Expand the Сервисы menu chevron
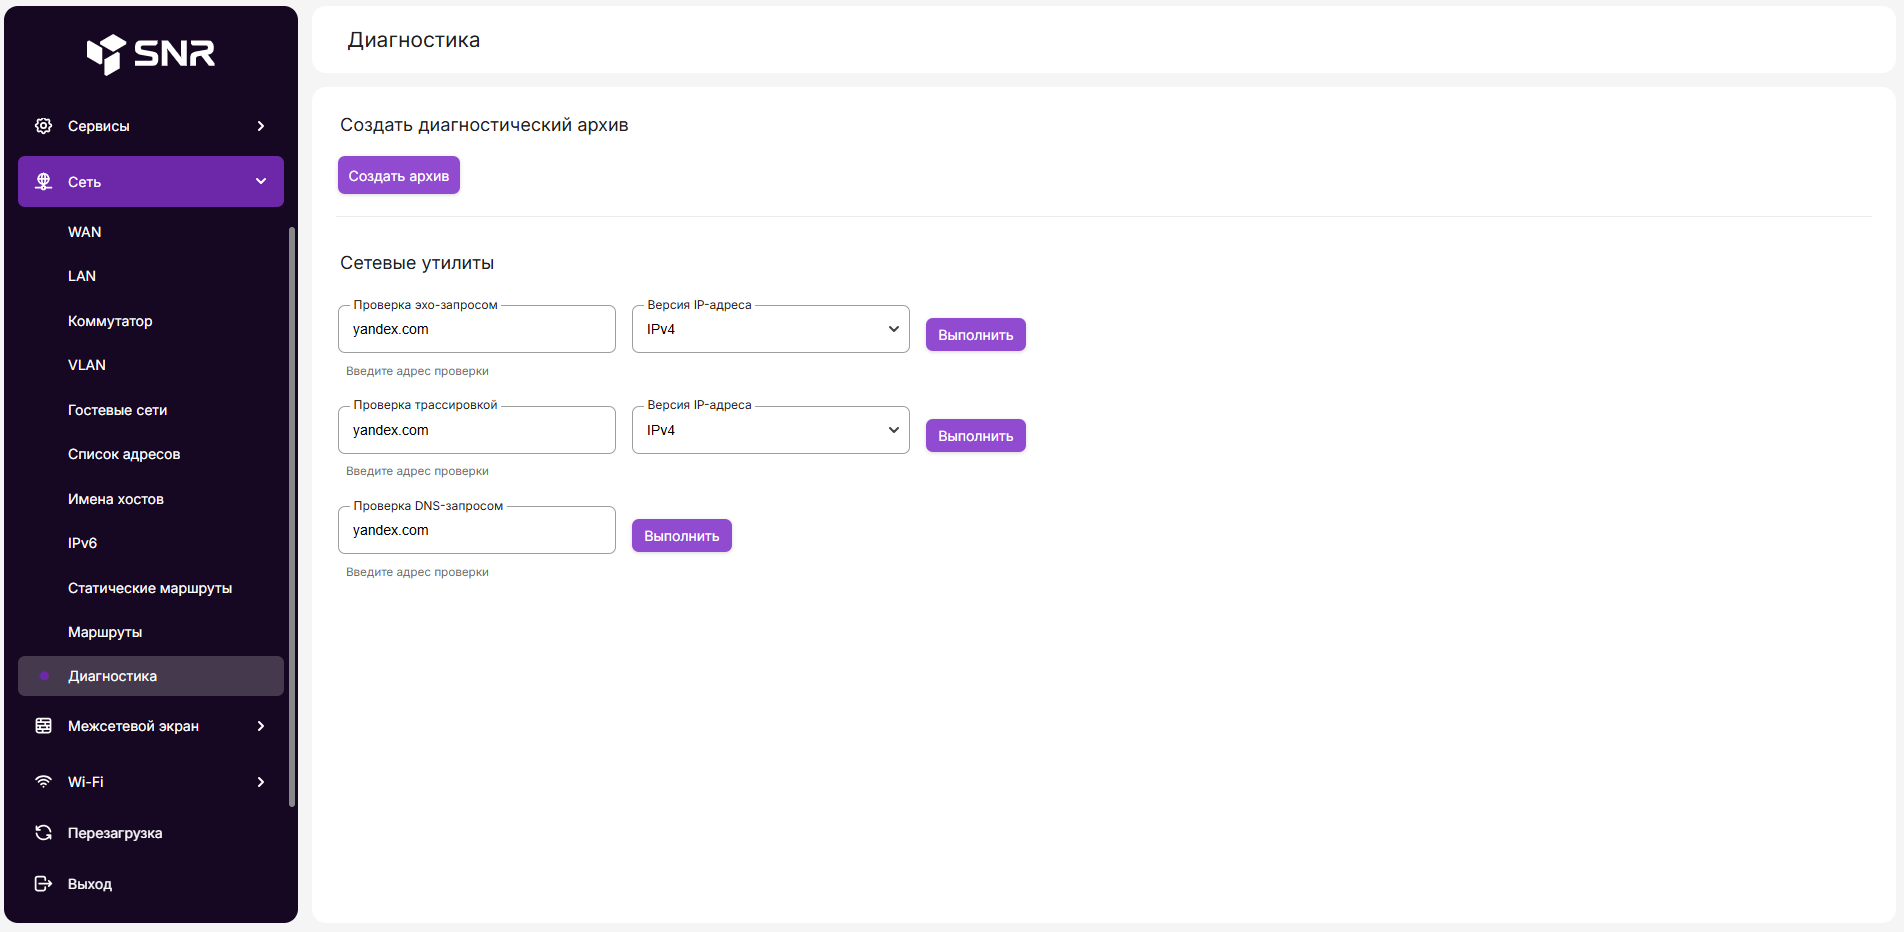Viewport: 1904px width, 932px height. [x=261, y=126]
